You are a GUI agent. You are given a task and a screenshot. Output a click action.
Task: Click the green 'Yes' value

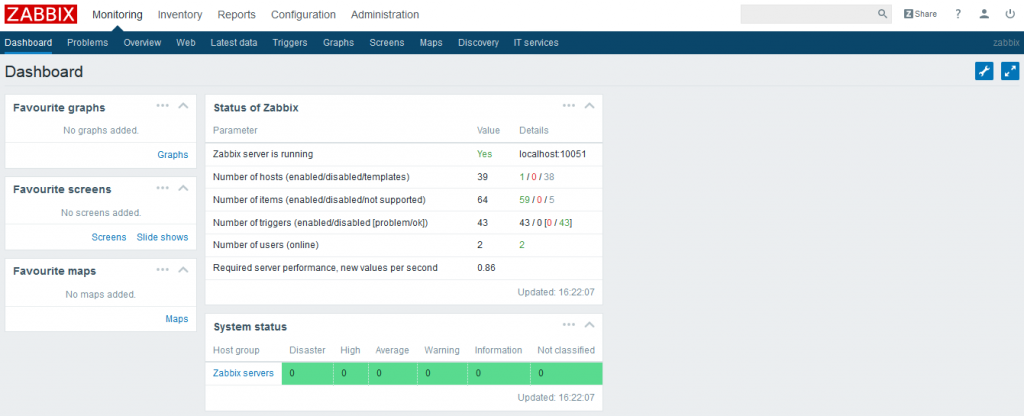pos(484,154)
